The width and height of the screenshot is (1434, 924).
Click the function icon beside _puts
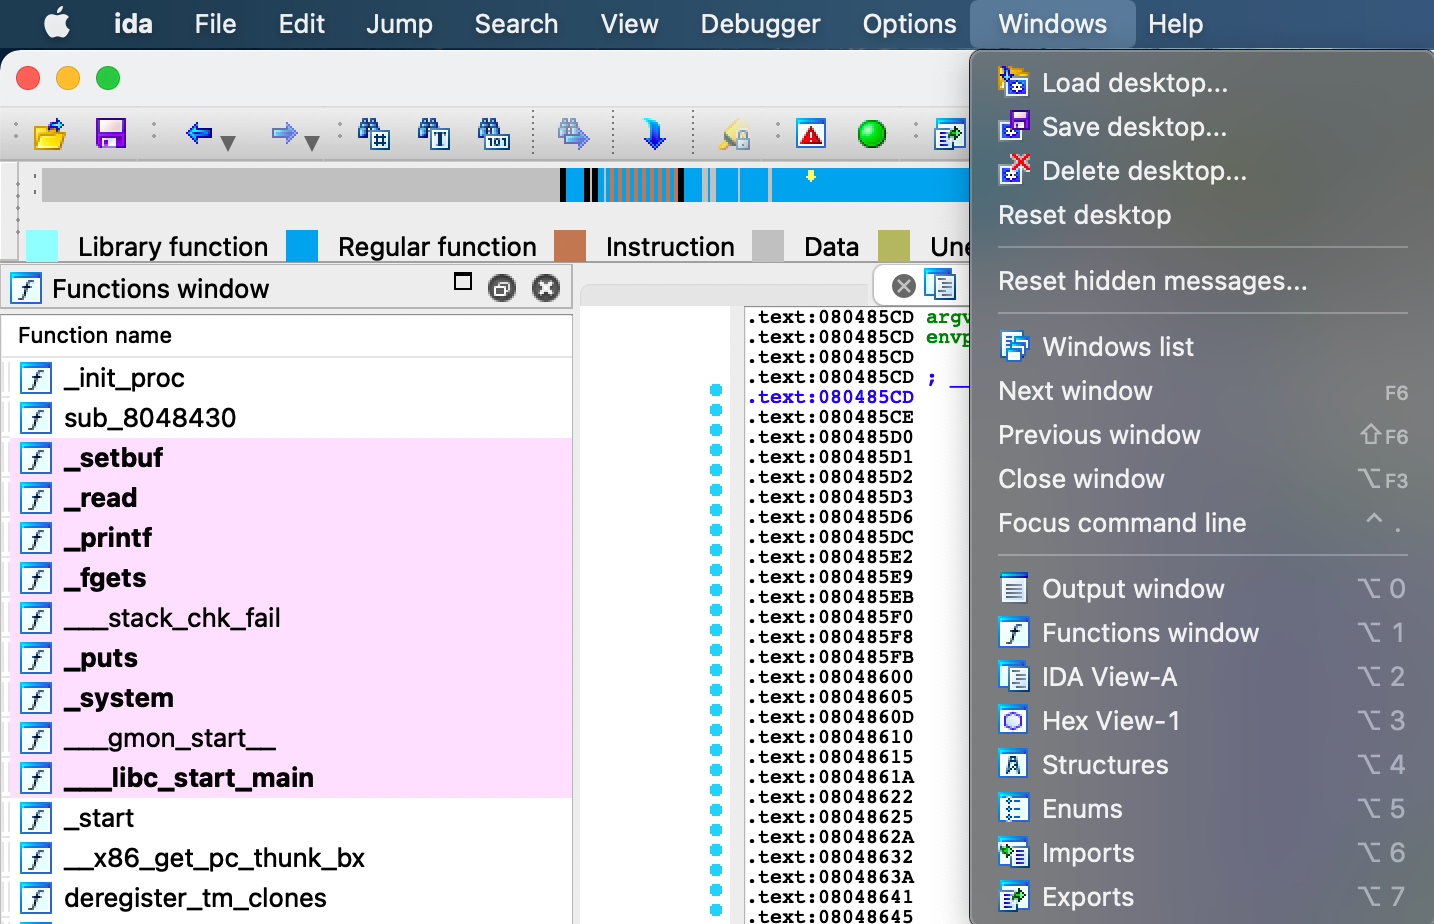(x=36, y=658)
